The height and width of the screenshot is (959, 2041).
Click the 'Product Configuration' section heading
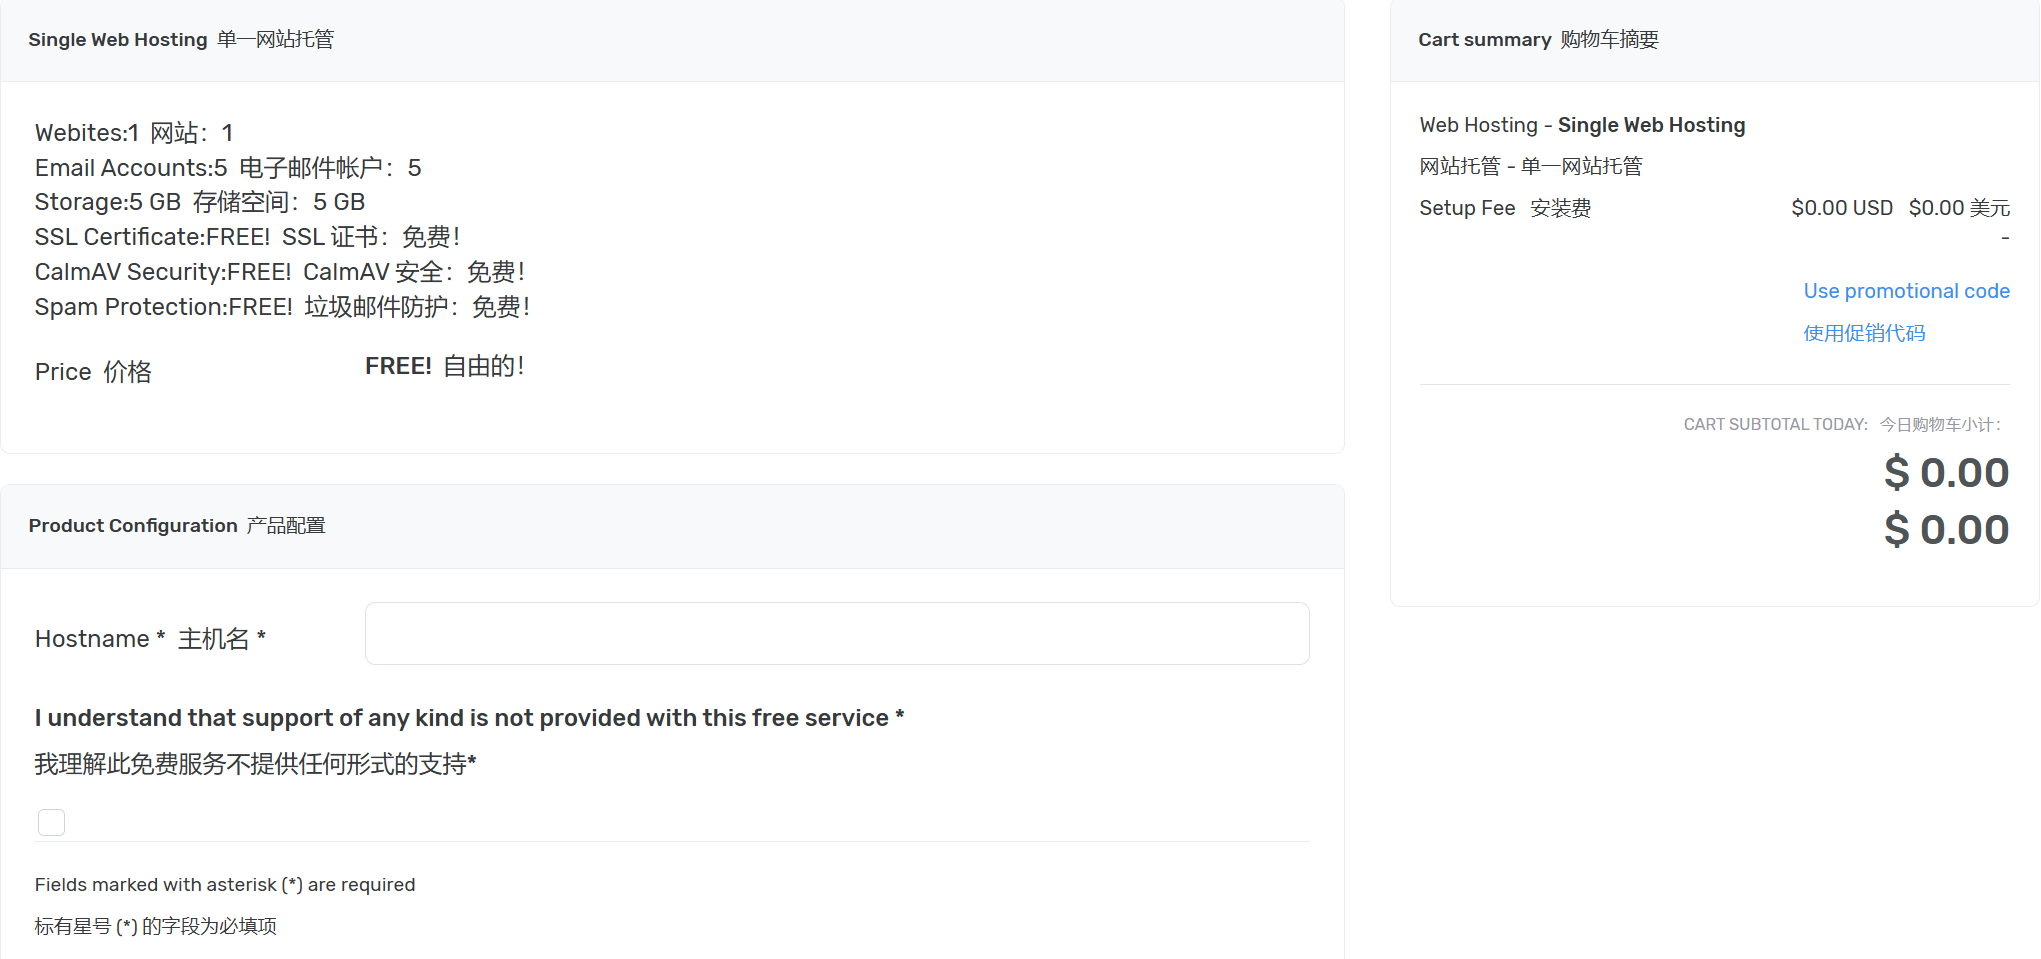[x=133, y=526]
